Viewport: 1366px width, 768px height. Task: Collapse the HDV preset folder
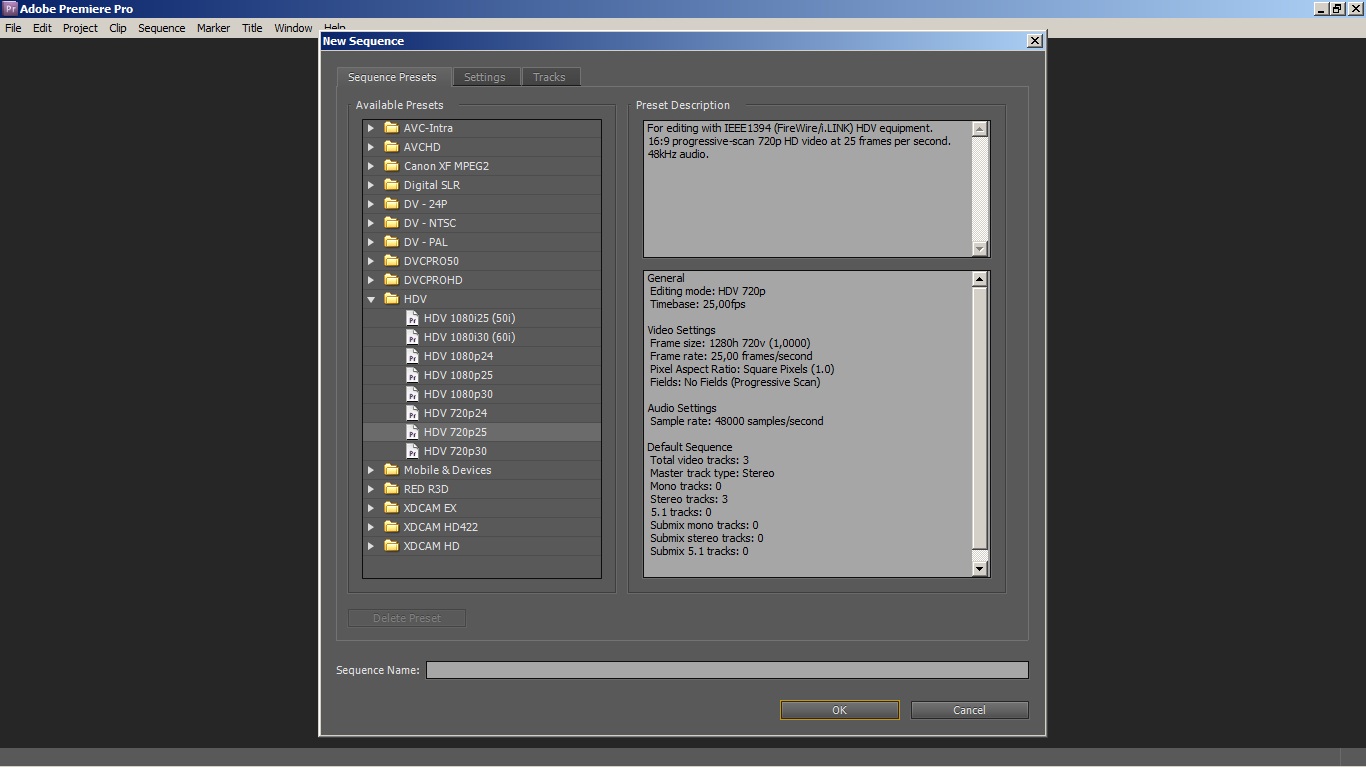(371, 299)
